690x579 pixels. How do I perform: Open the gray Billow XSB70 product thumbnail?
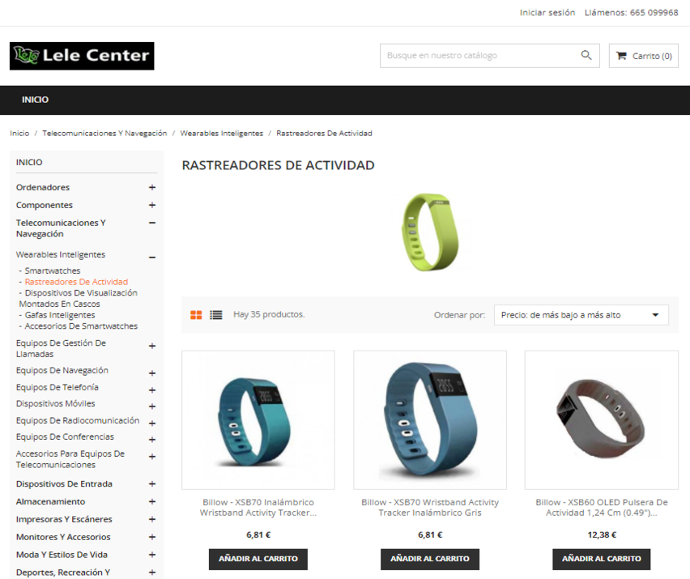point(430,420)
